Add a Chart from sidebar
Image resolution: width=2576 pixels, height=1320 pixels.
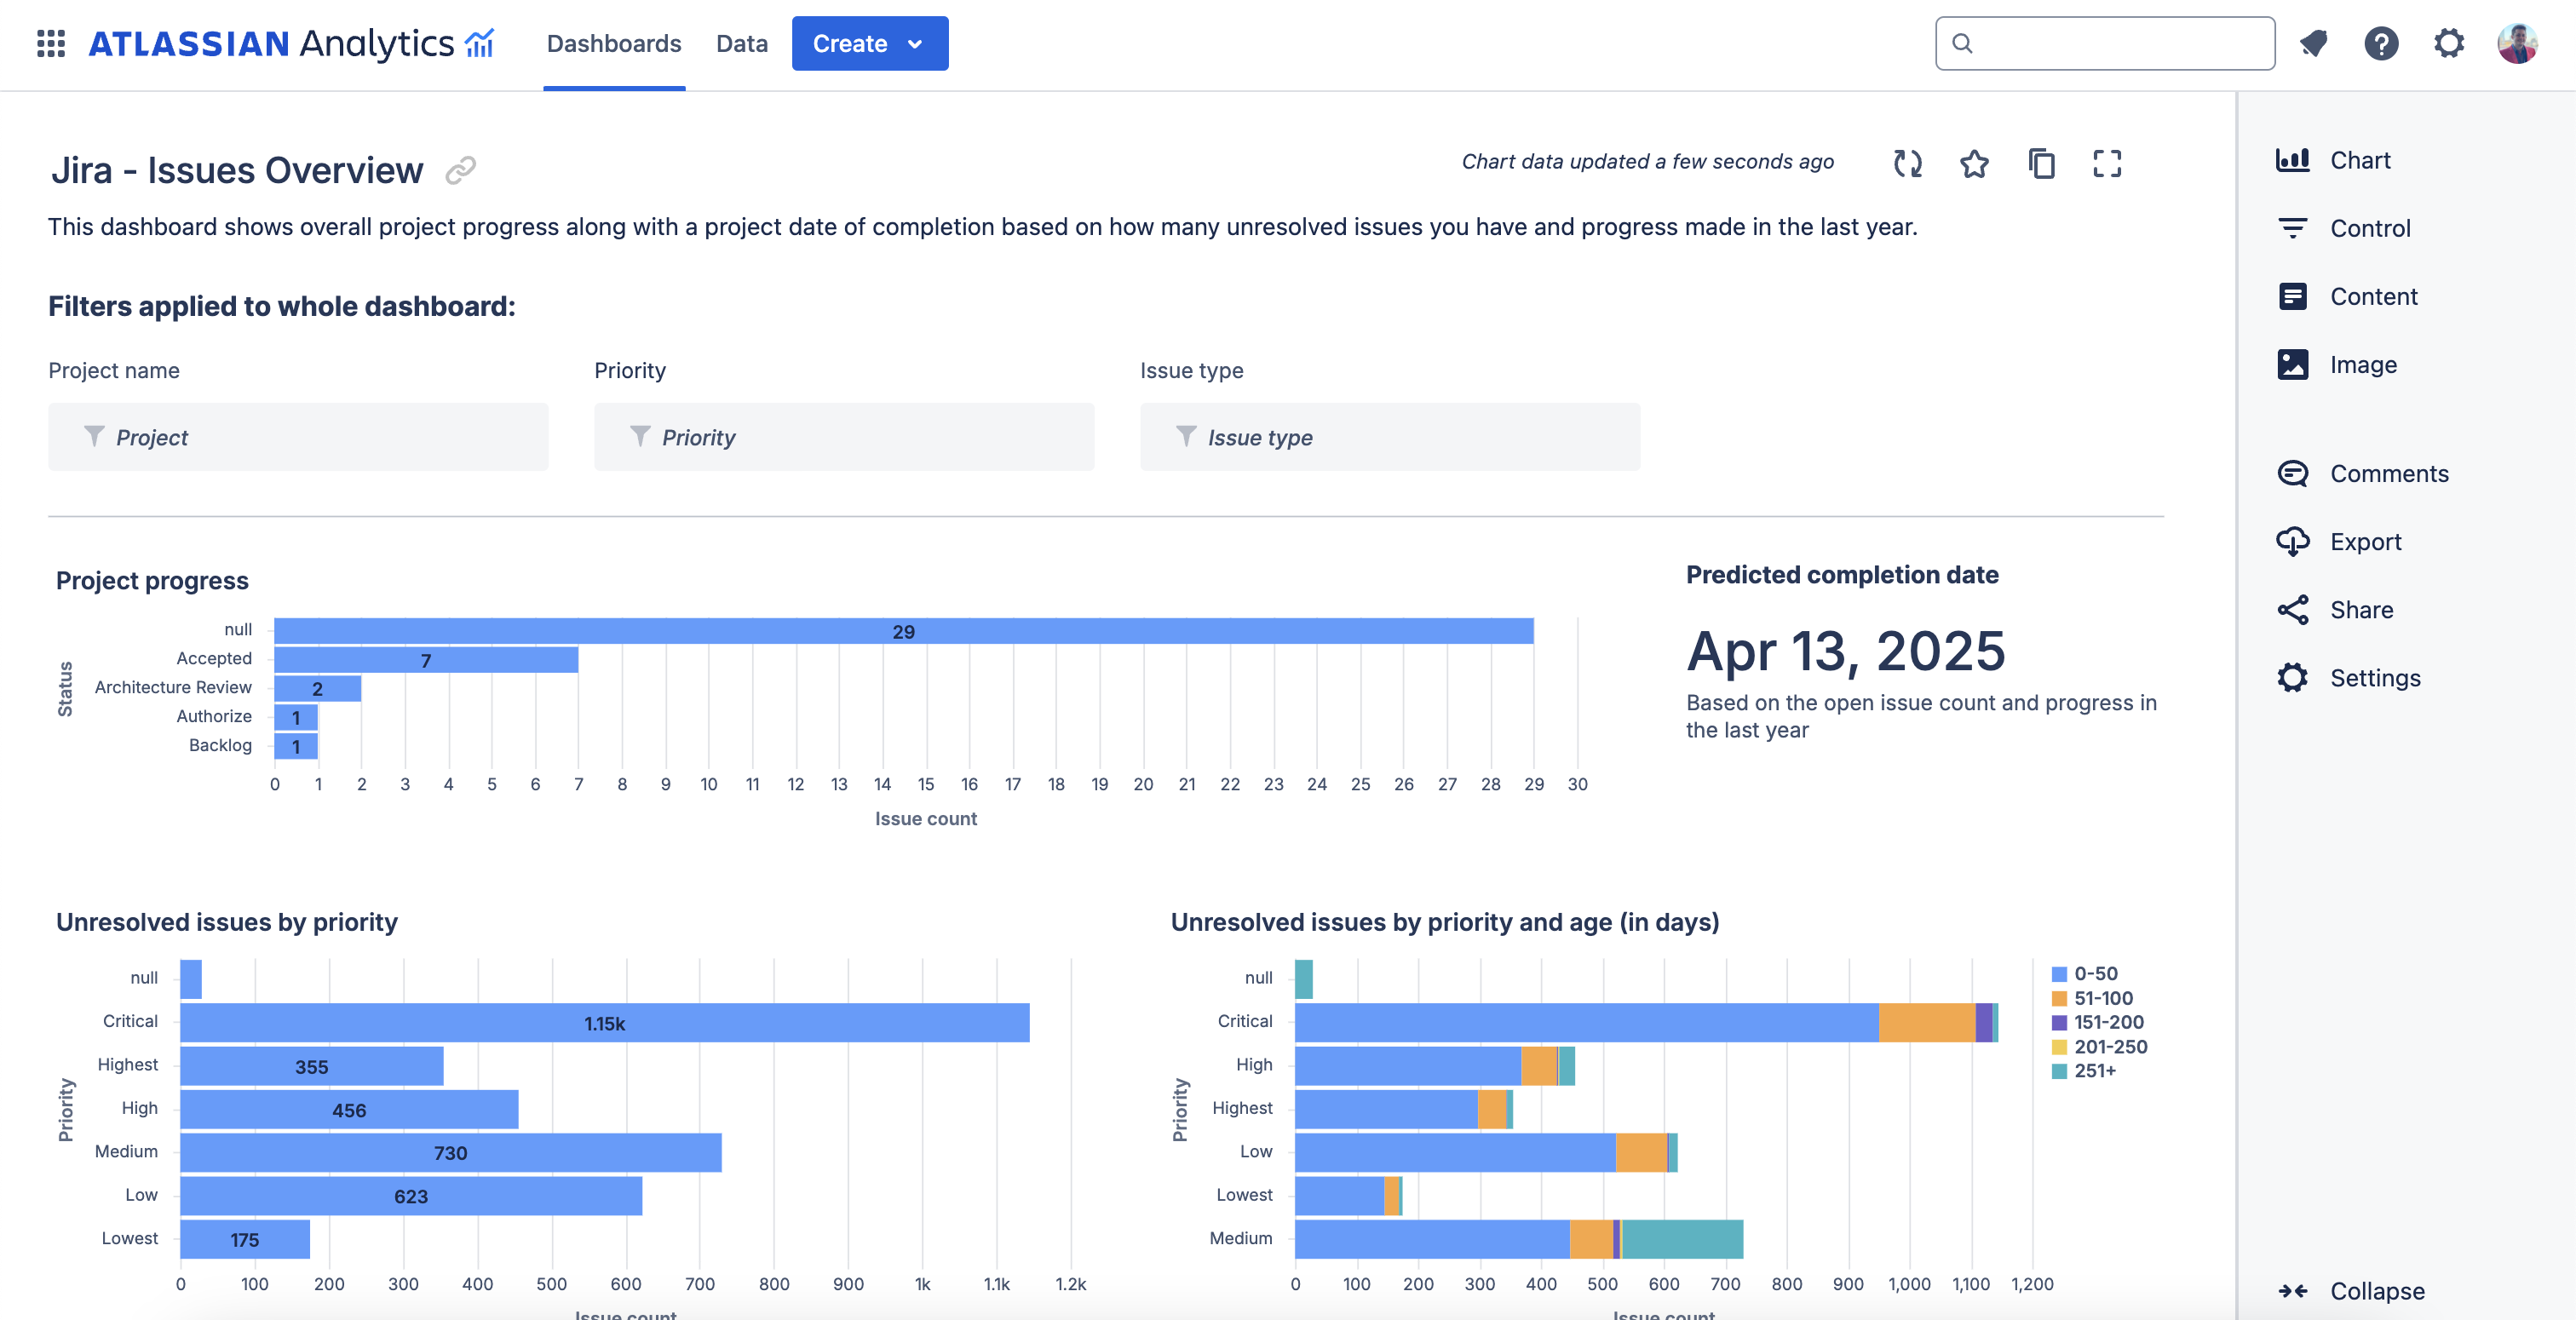point(2333,160)
